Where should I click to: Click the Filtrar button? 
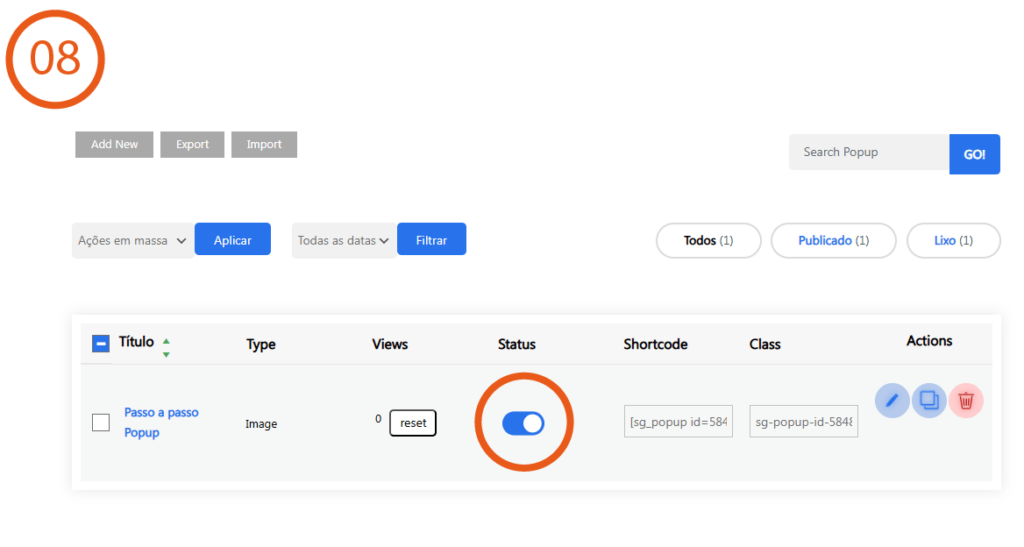click(431, 240)
